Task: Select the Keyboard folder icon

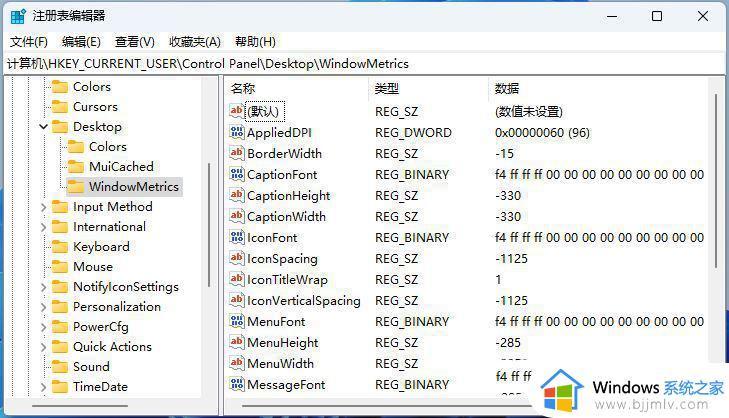Action: [60, 246]
